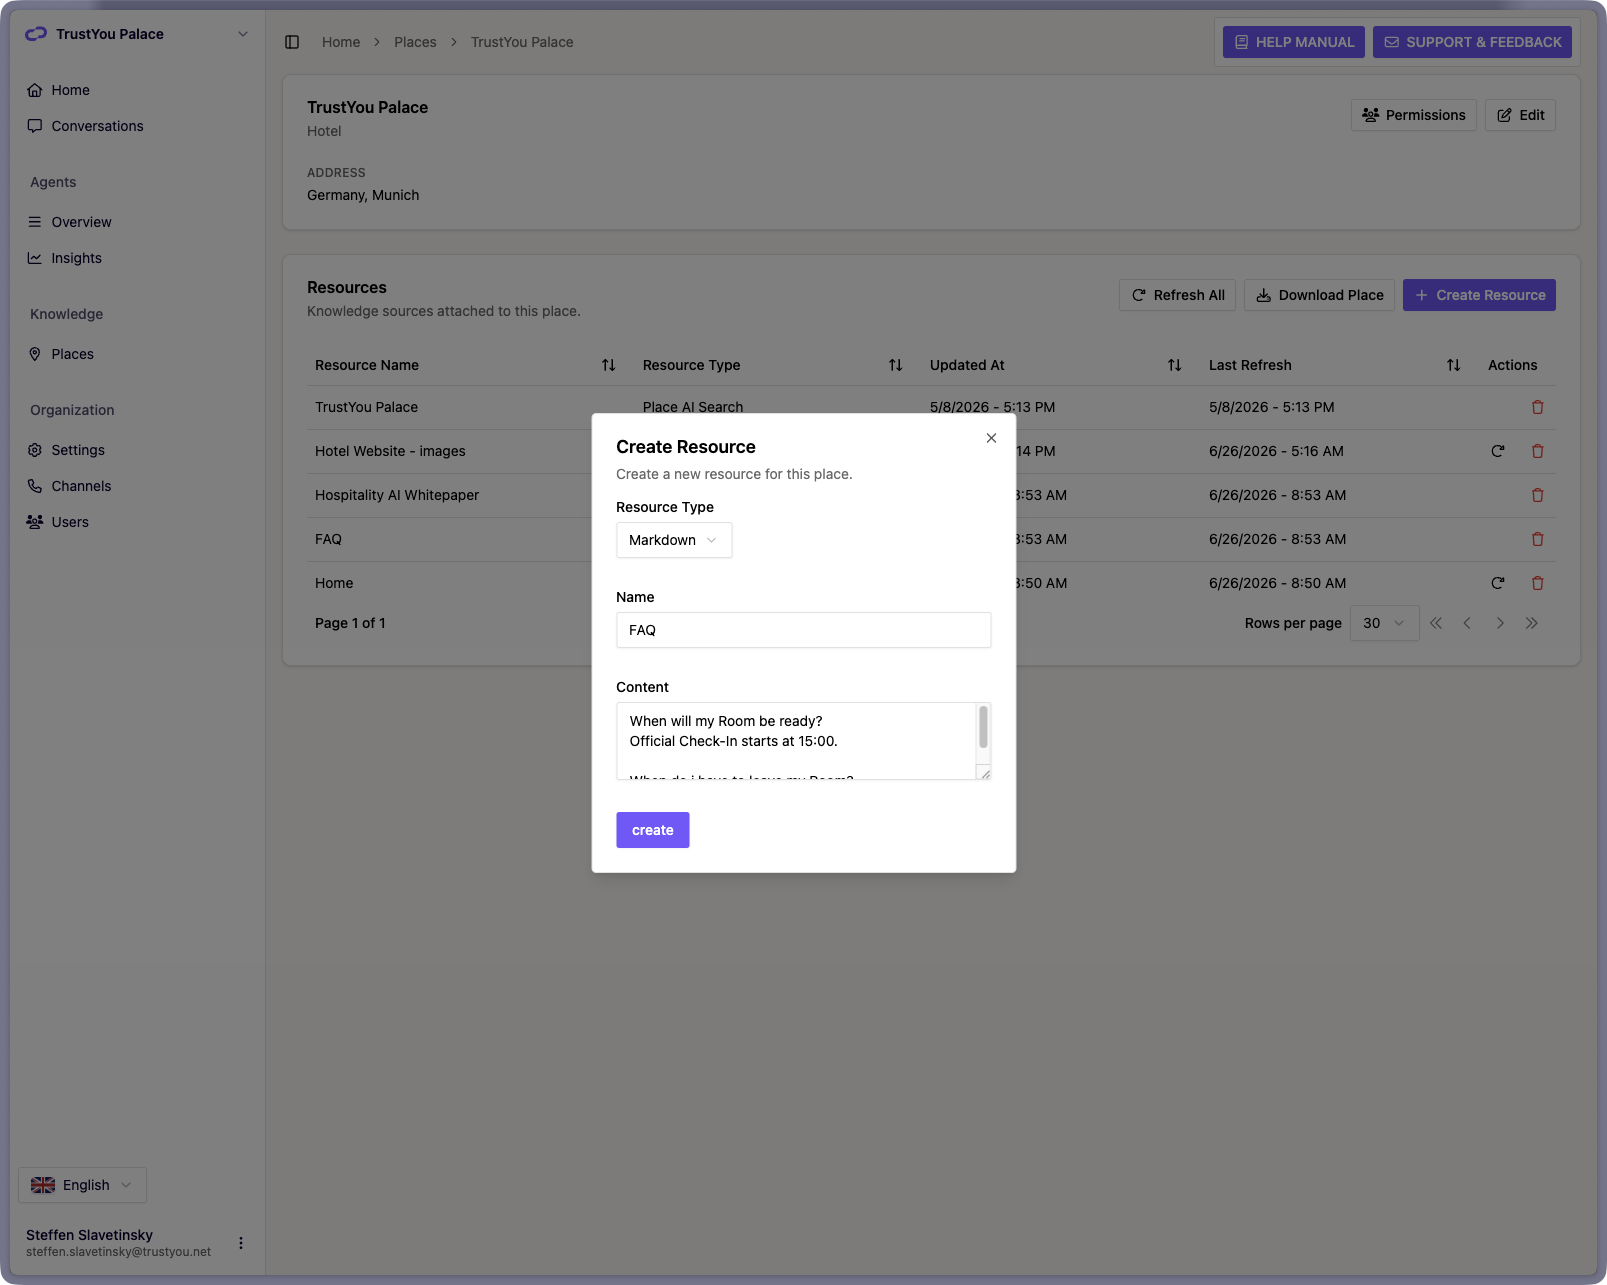Screen dimensions: 1607x1285
Task: Click the Page 1 of 1 label
Action: click(350, 623)
